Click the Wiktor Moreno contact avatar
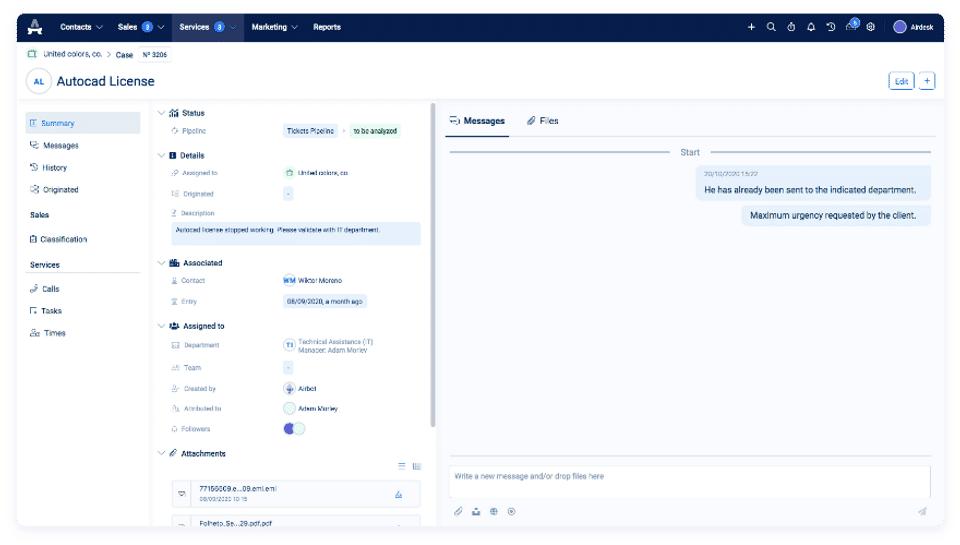This screenshot has height=545, width=960. [289, 280]
